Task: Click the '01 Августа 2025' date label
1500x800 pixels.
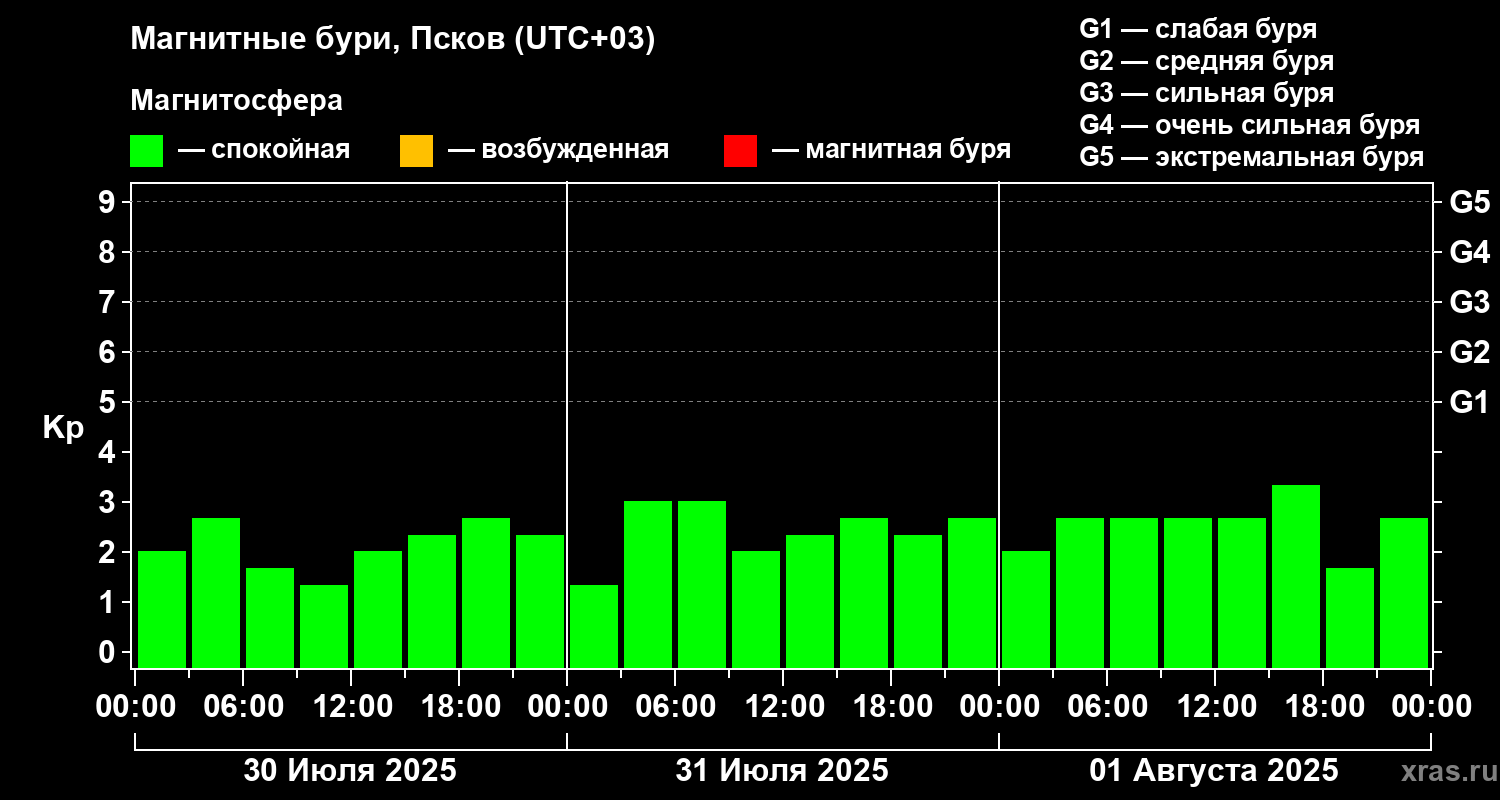Action: coord(1214,770)
